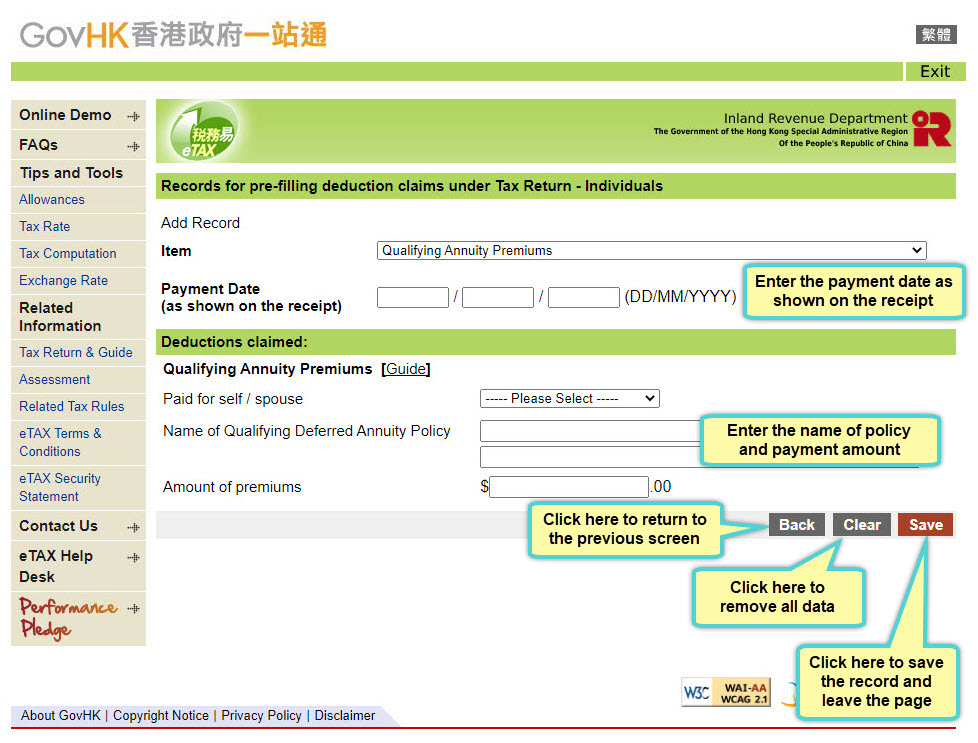Focus the payment date month field
Image resolution: width=978 pixels, height=743 pixels.
click(498, 297)
